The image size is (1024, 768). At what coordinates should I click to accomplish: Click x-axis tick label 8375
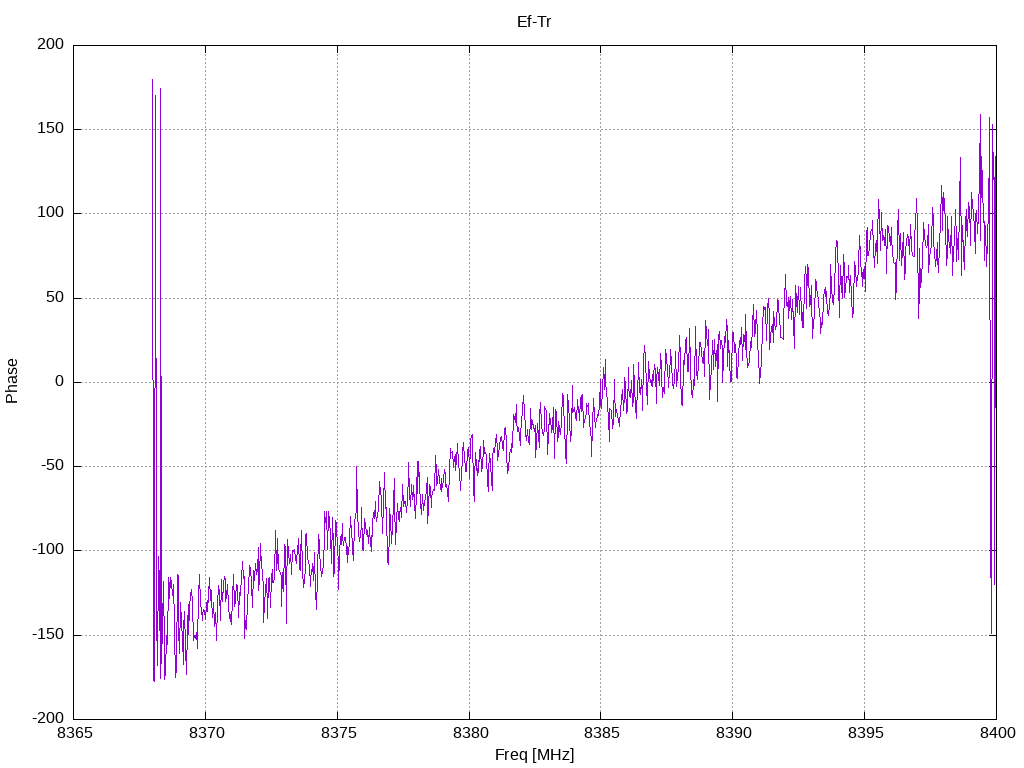[338, 733]
